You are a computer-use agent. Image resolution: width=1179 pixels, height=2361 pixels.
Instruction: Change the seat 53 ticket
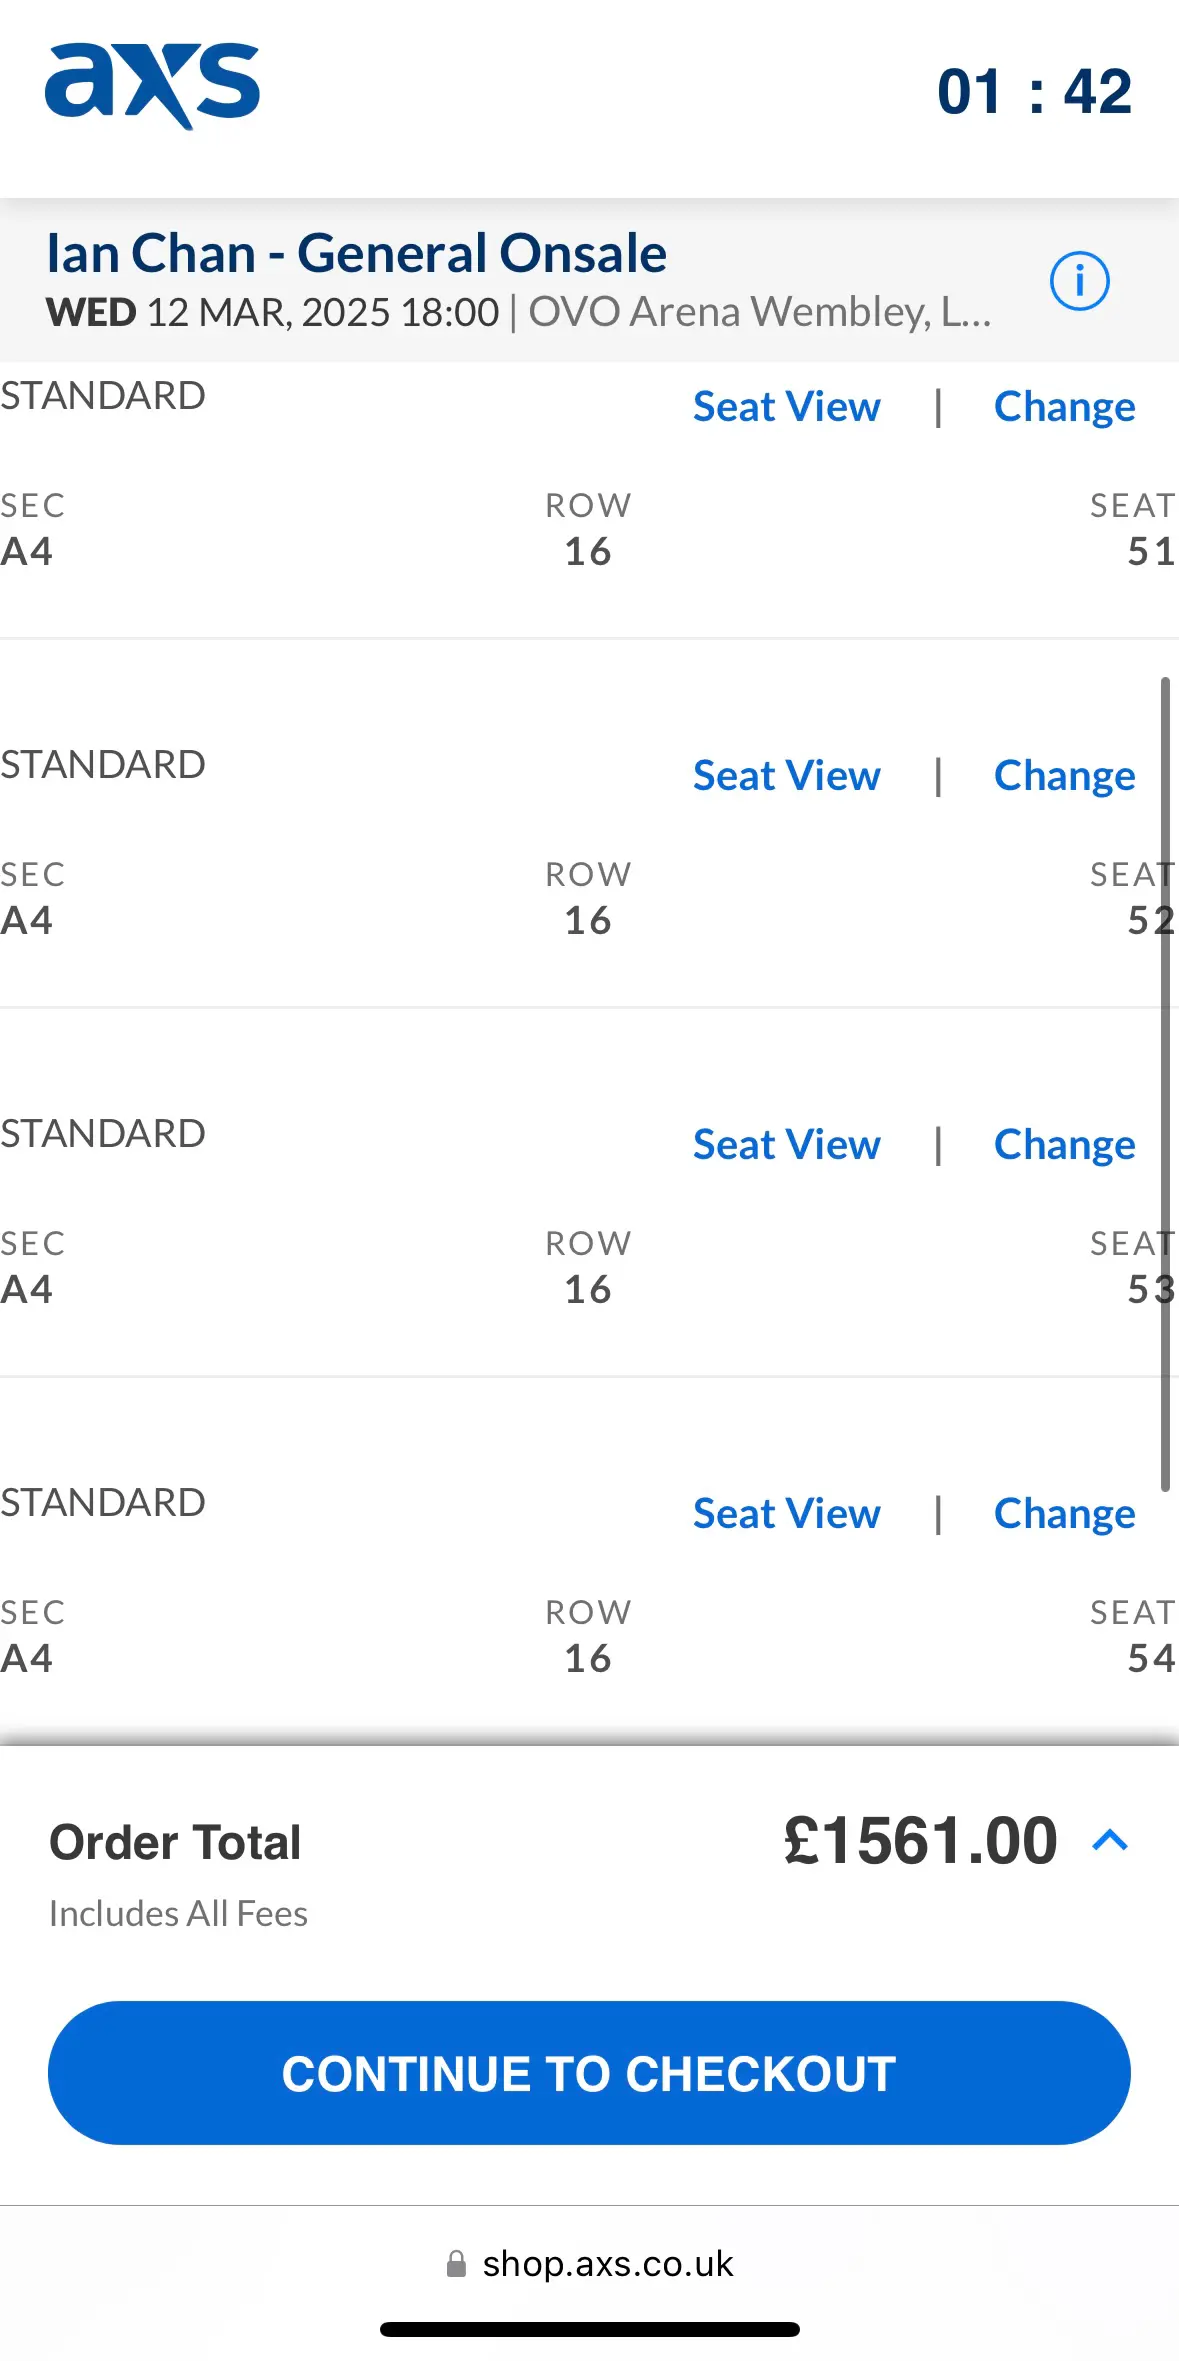1064,1145
